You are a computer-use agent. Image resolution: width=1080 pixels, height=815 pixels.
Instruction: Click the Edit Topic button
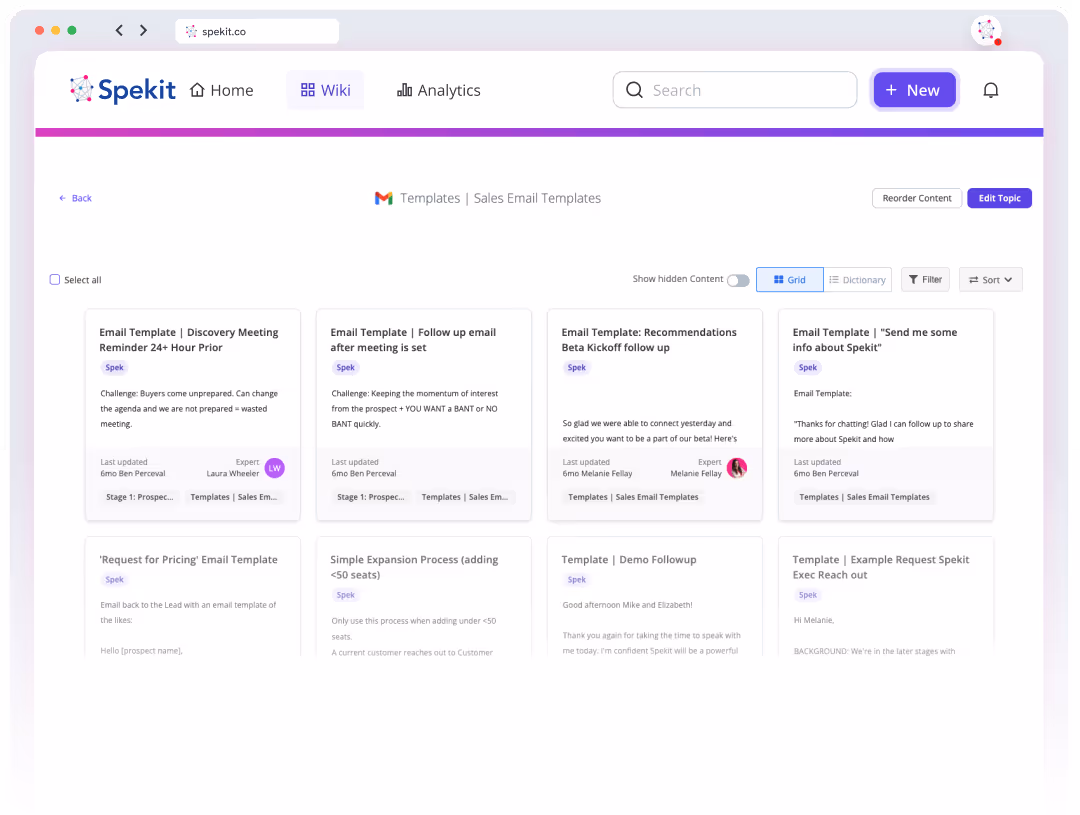(999, 198)
